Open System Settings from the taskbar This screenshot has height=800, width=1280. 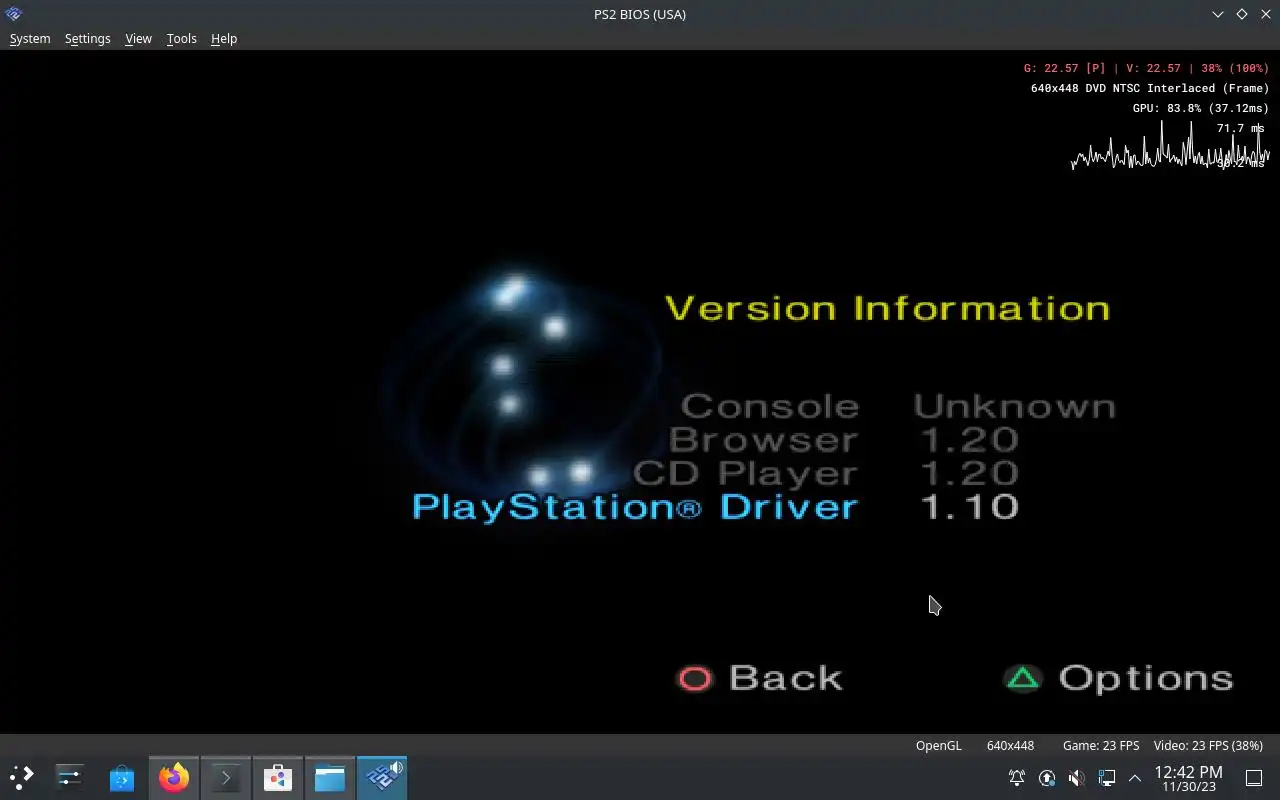[70, 777]
